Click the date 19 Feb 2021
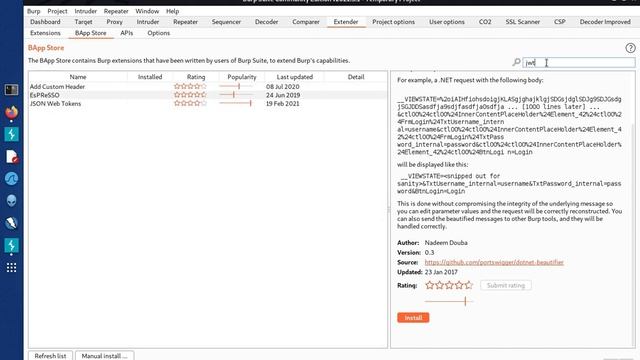 tap(282, 104)
